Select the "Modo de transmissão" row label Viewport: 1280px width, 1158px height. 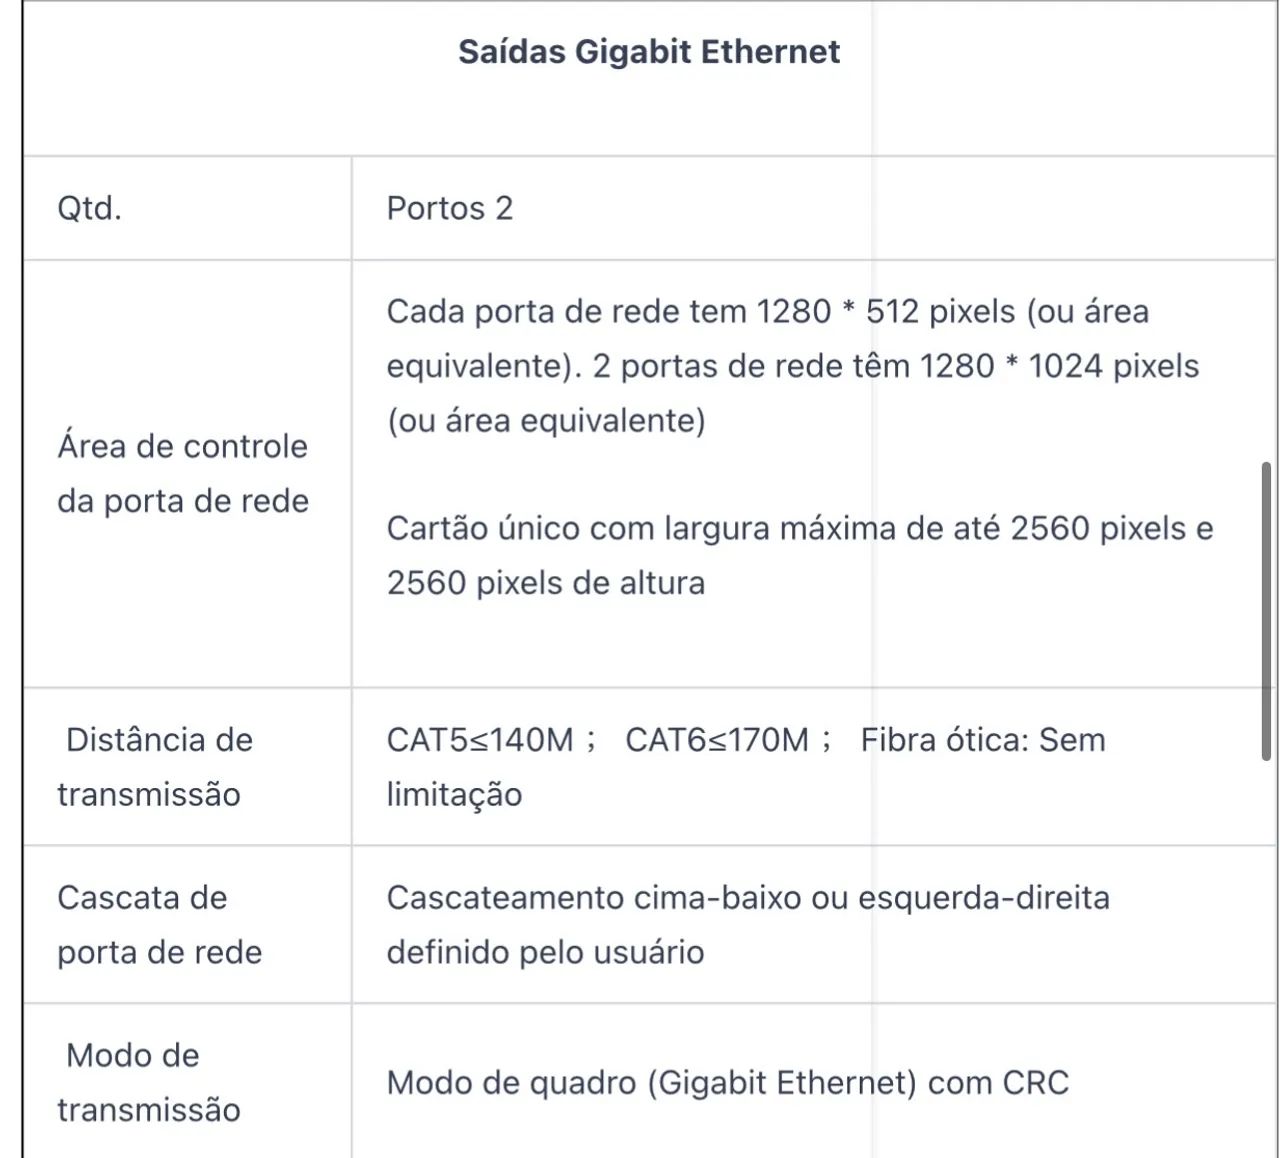[x=149, y=1082]
